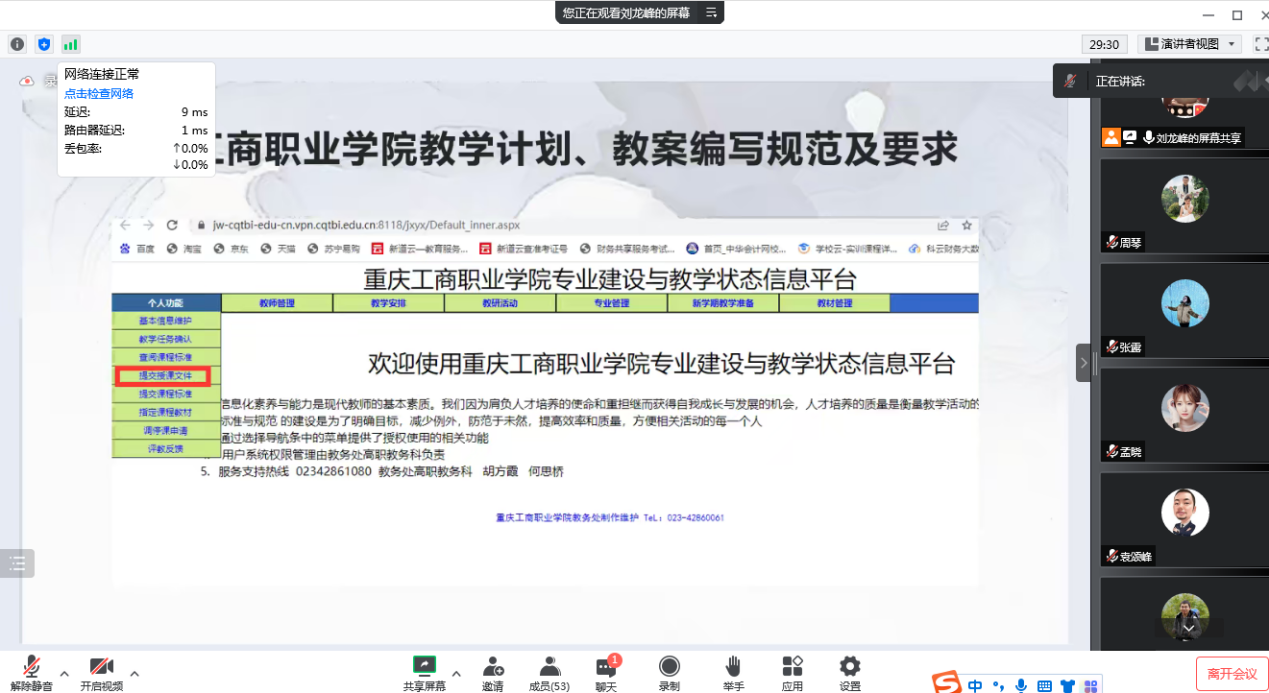Turn on camera with 开启视频
This screenshot has height=693, width=1269.
tap(101, 673)
